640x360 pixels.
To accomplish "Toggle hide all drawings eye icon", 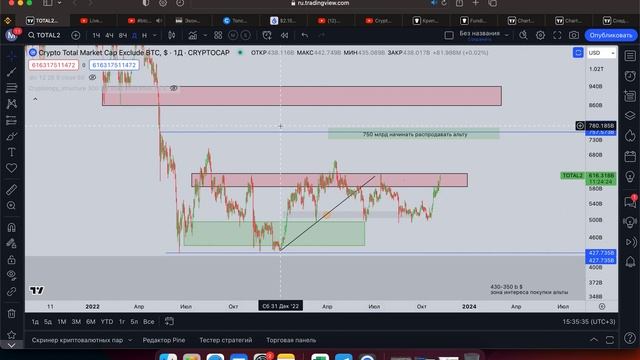I will click(x=11, y=275).
